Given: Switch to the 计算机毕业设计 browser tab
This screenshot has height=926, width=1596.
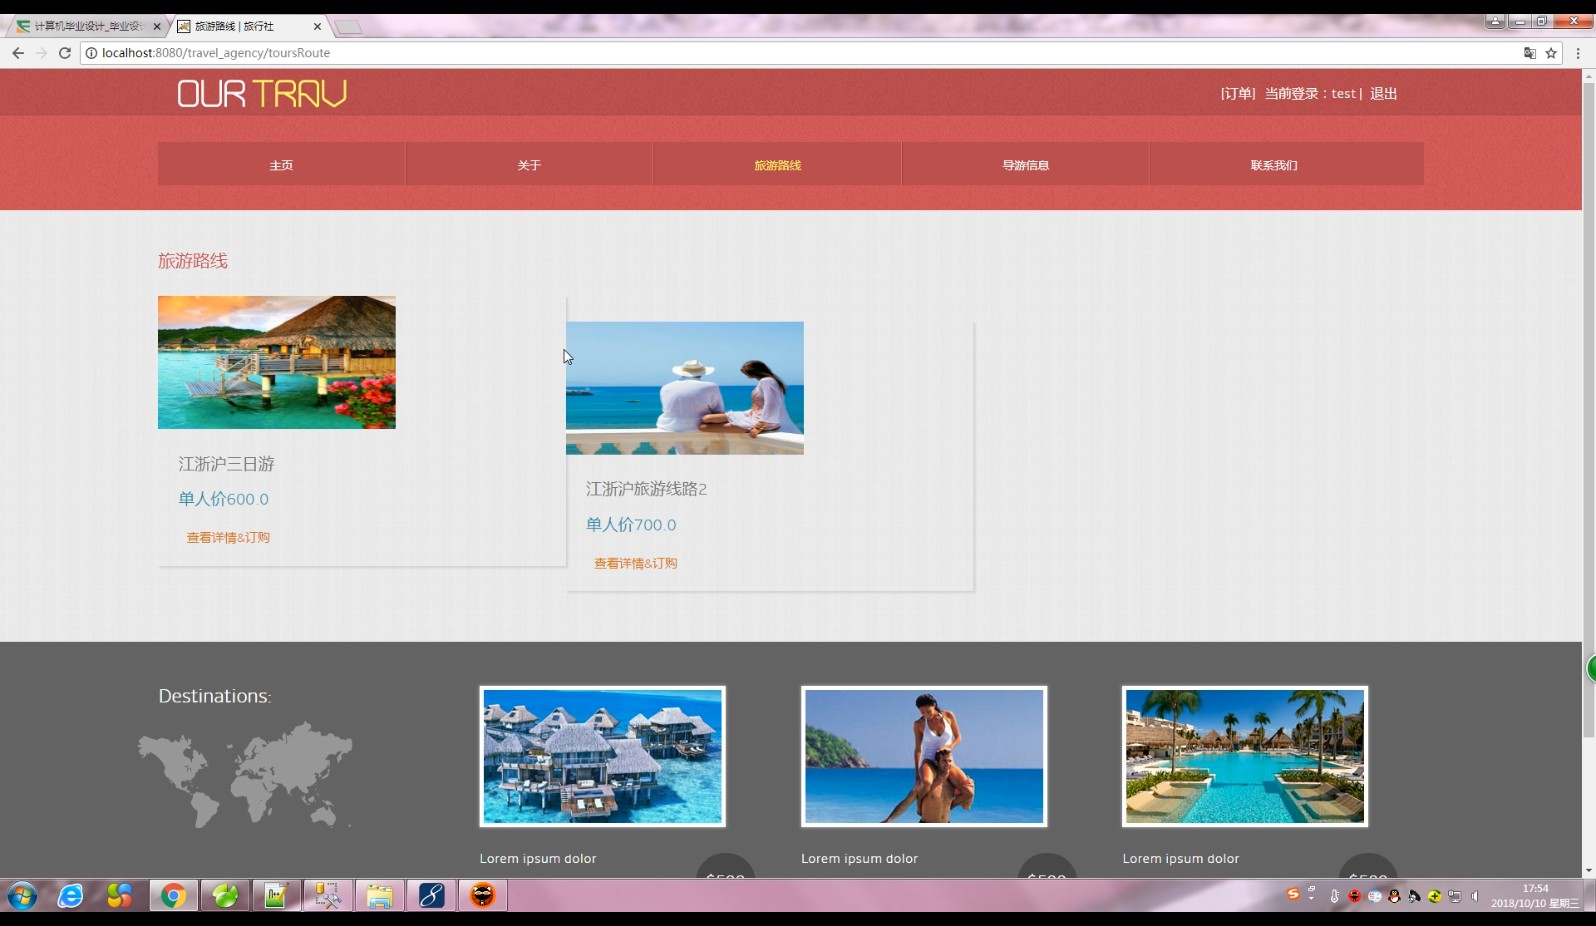Looking at the screenshot, I should 88,27.
